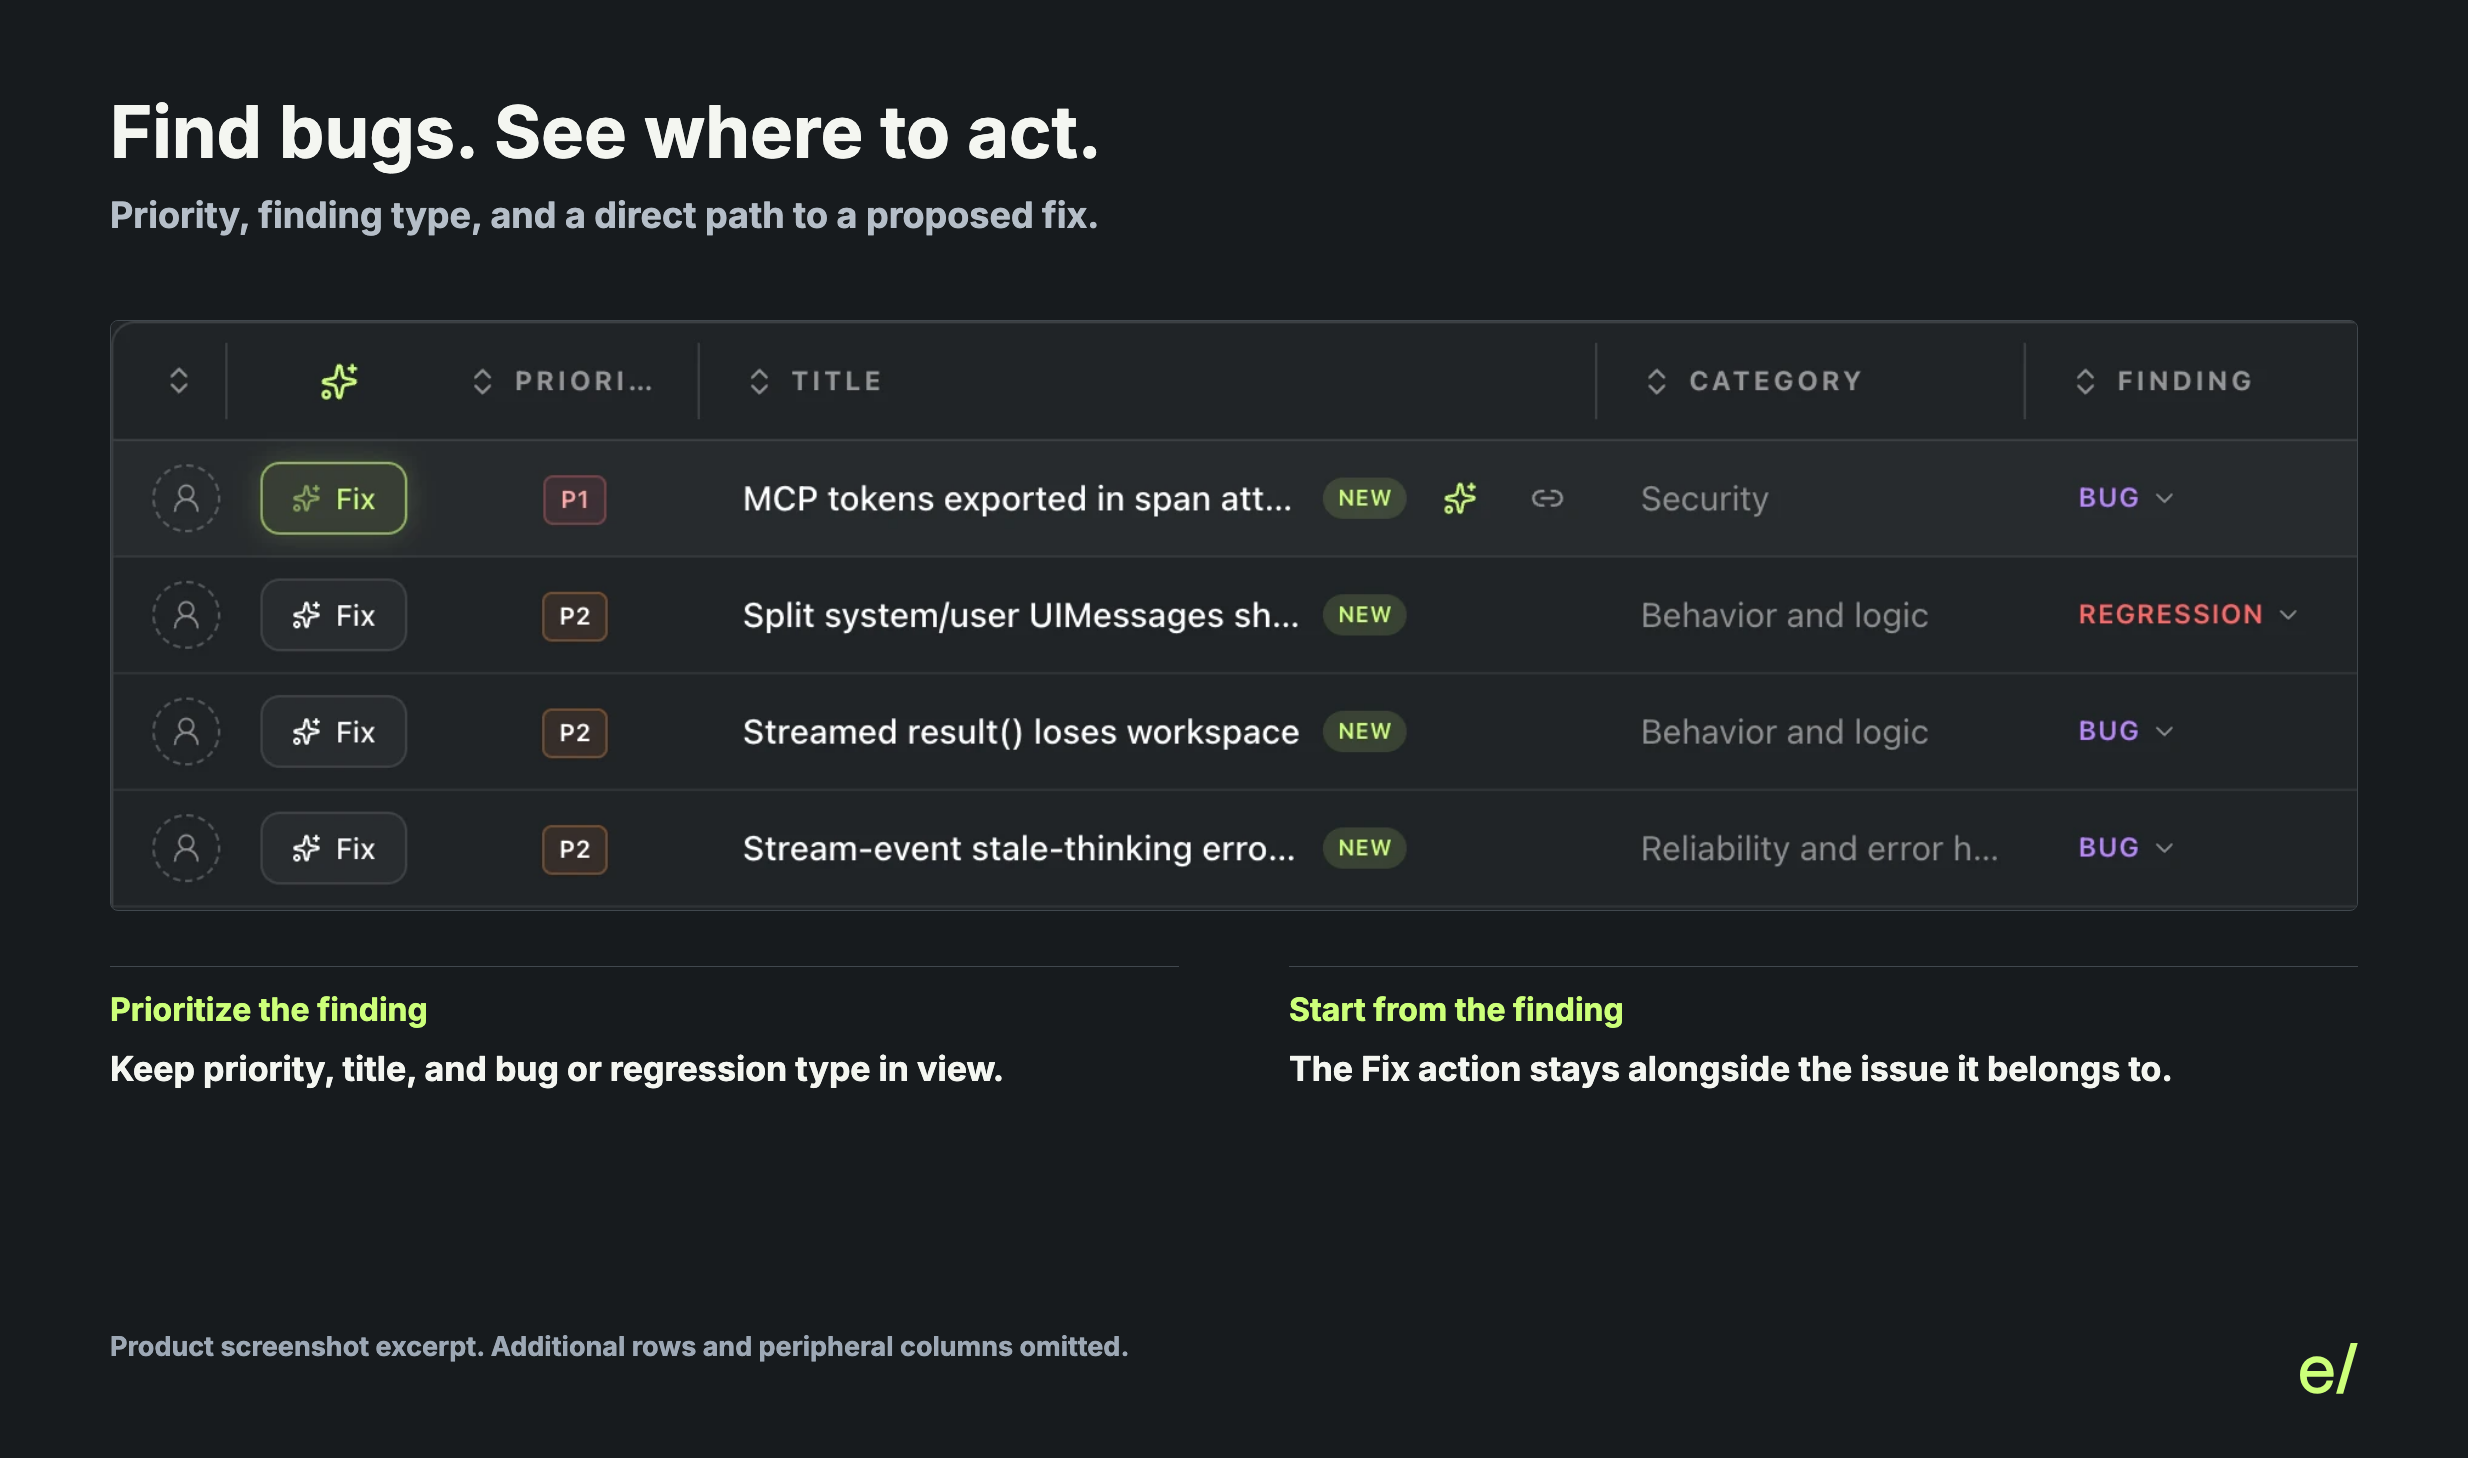This screenshot has height=1458, width=2468.
Task: Open 'Streamed result() loses workspace' title
Action: pyautogui.click(x=1021, y=732)
